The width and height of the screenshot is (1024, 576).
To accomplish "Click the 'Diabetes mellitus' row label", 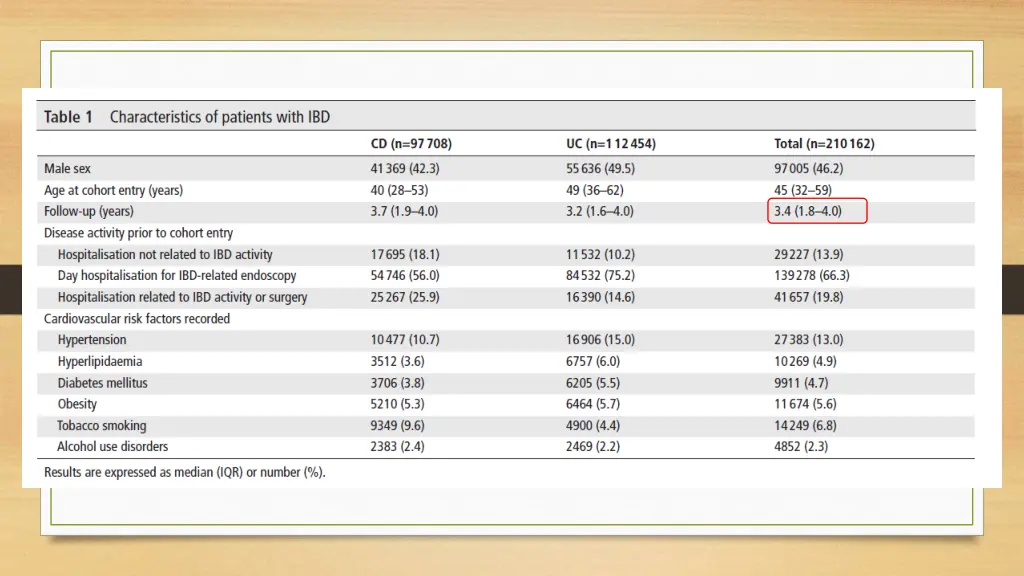I will [x=103, y=383].
